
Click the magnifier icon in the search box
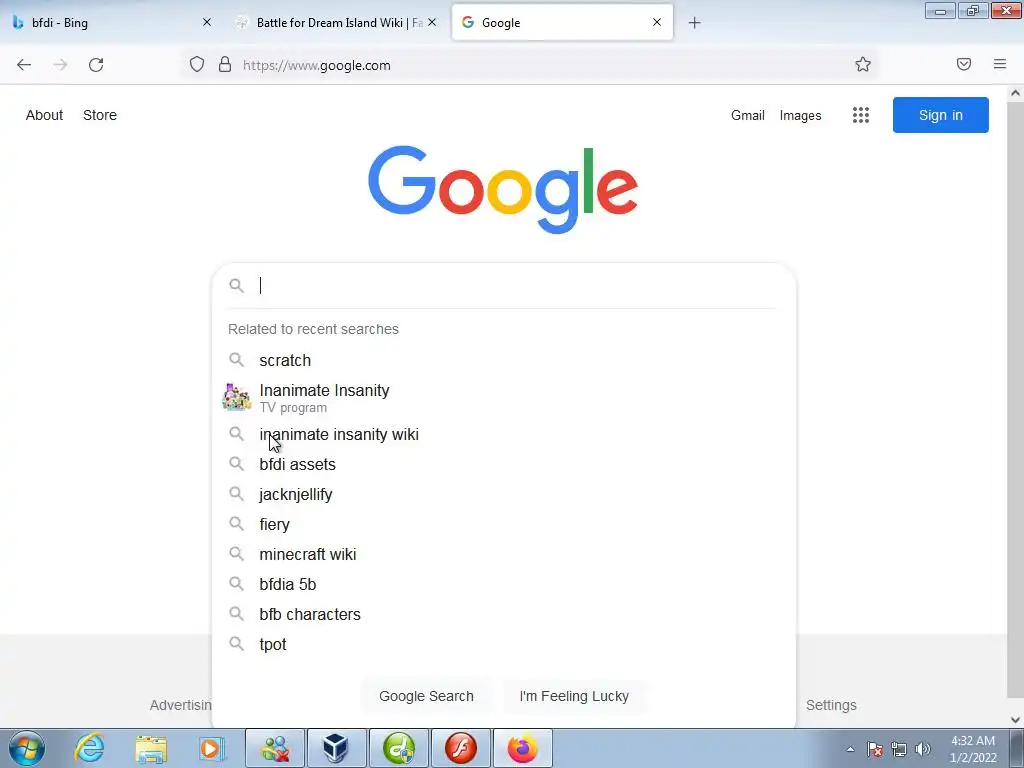pos(236,285)
